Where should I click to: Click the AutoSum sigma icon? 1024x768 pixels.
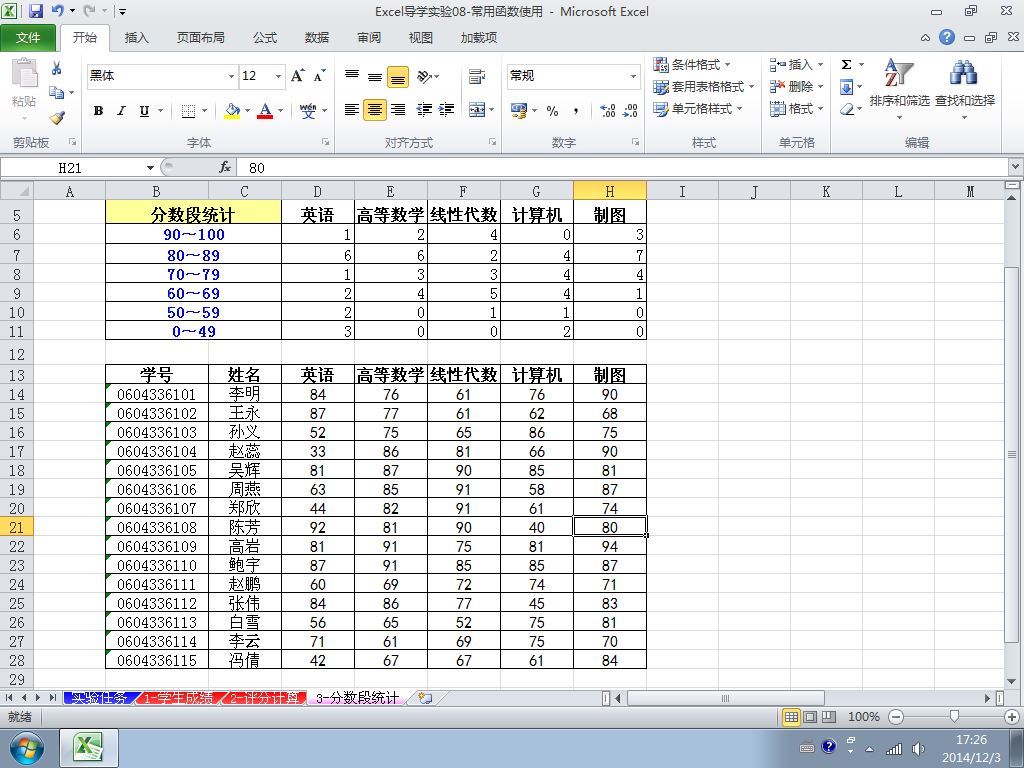846,65
